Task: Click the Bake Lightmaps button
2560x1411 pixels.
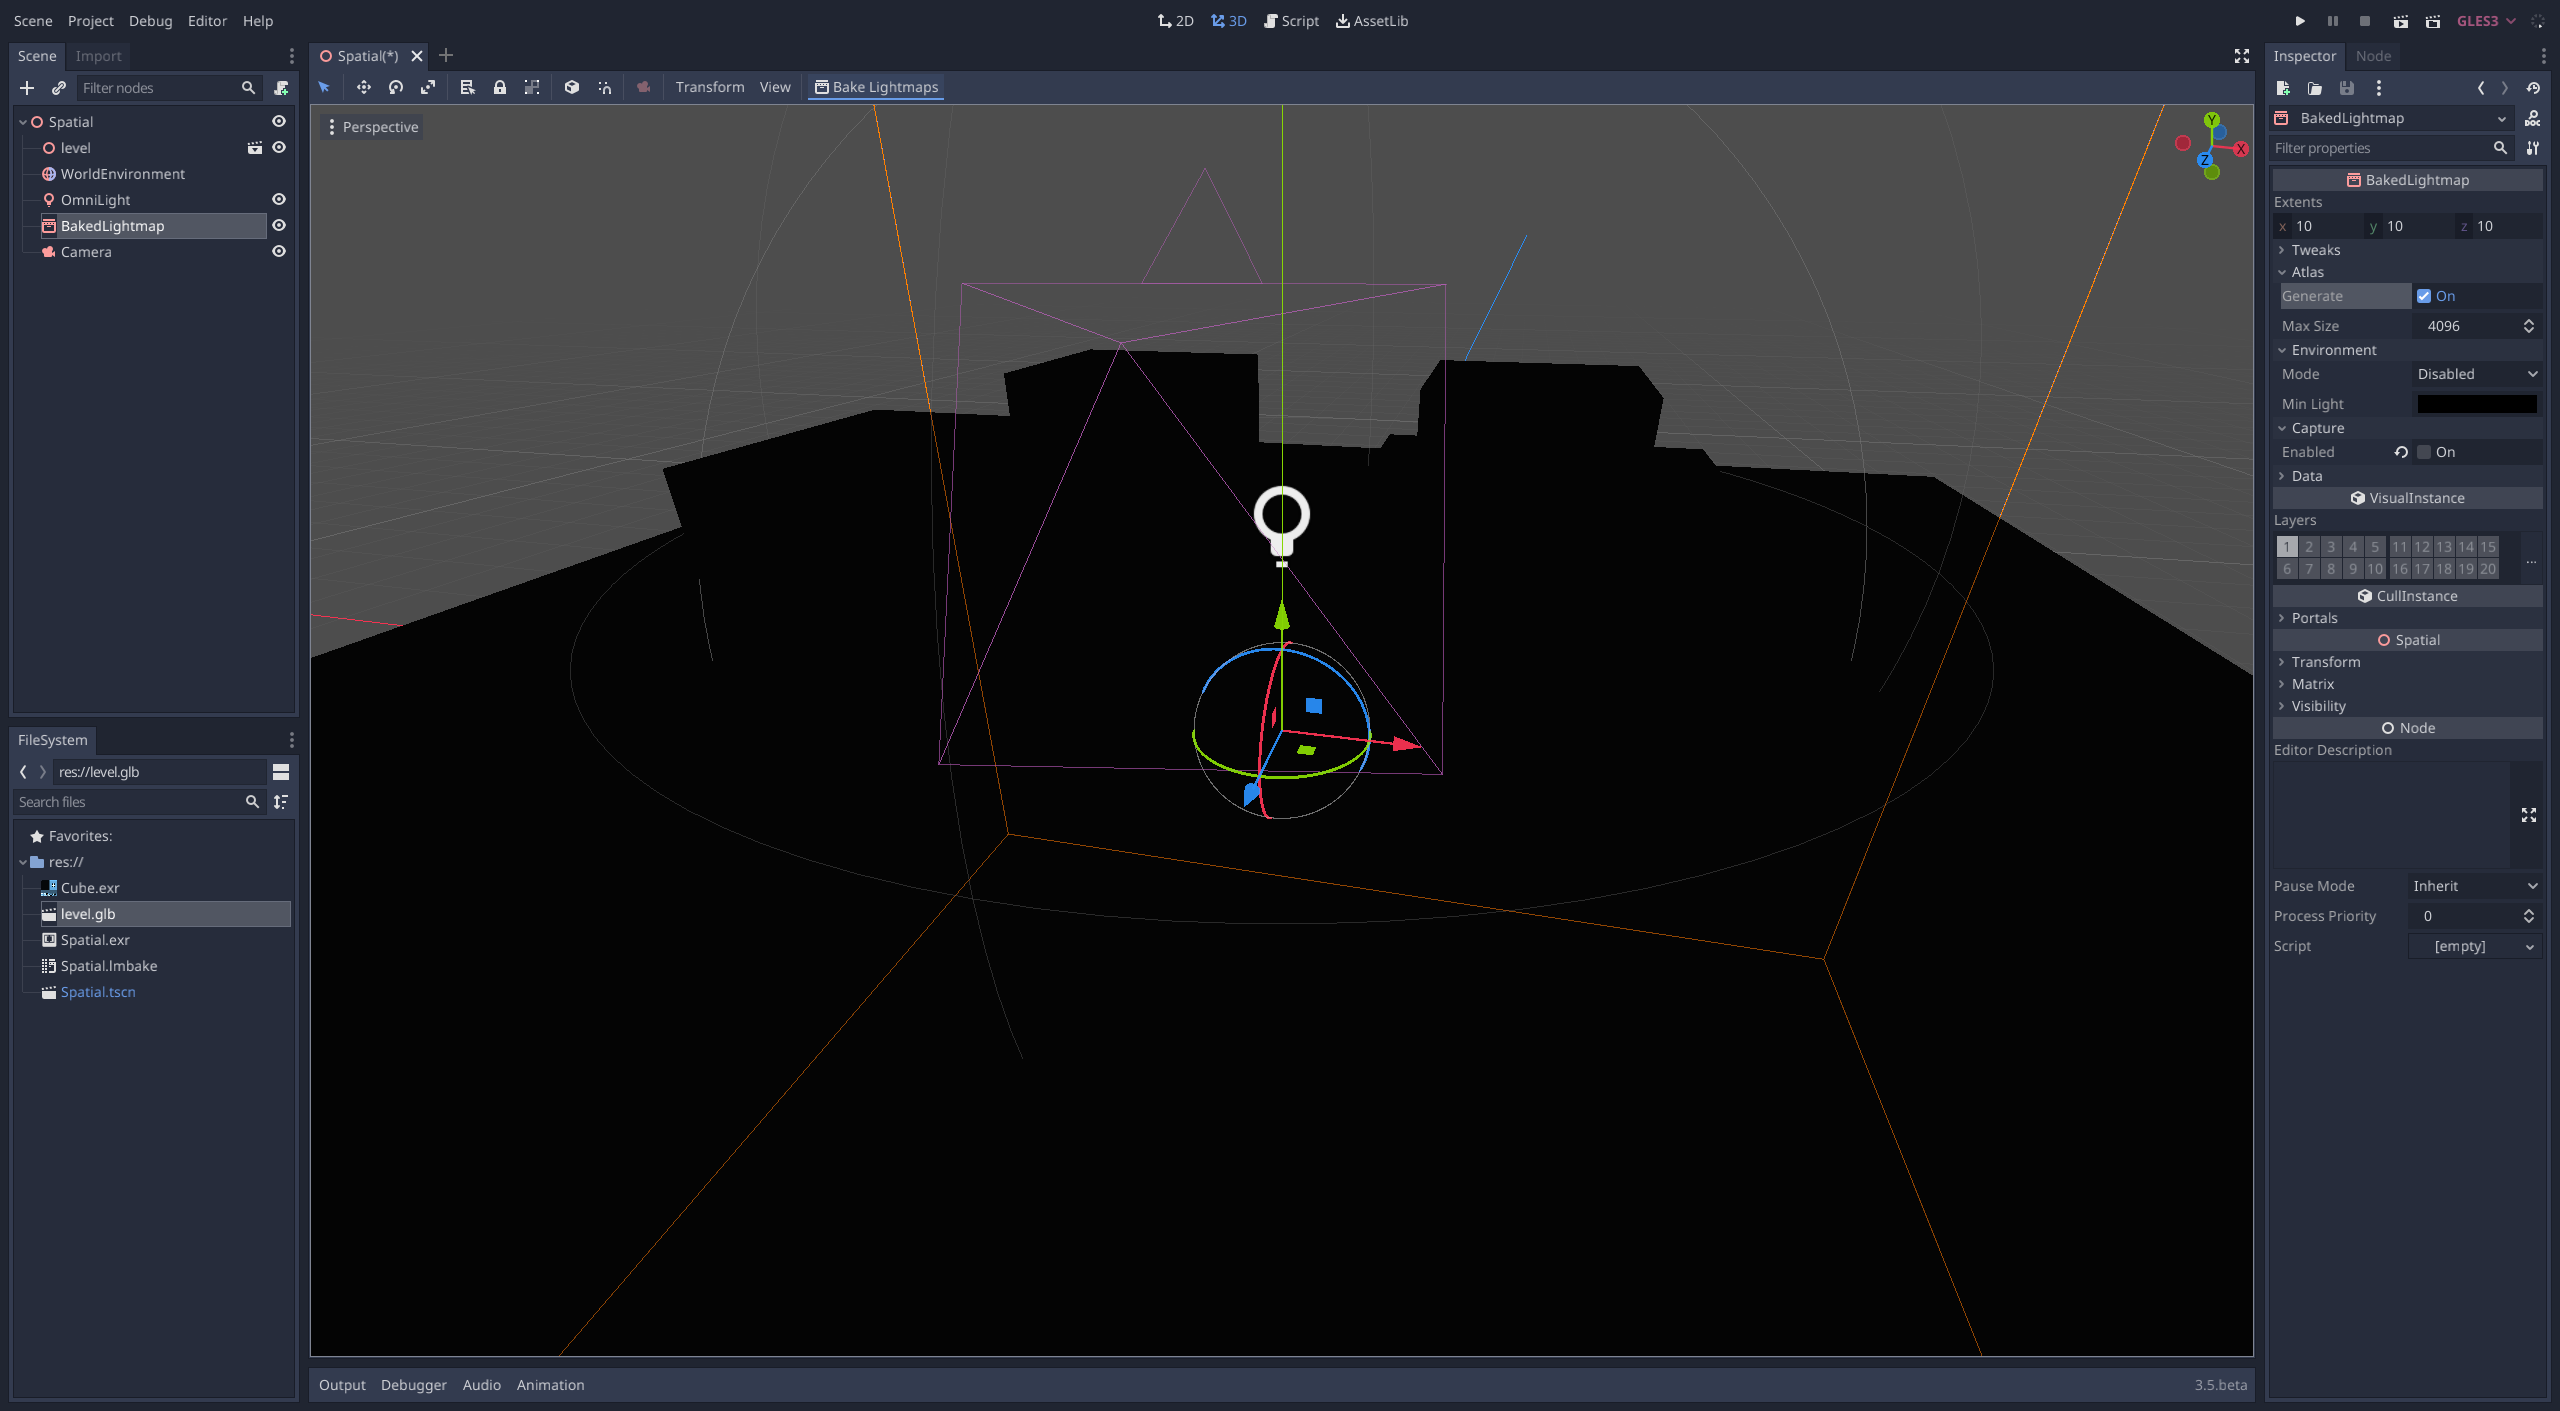Action: pos(875,87)
